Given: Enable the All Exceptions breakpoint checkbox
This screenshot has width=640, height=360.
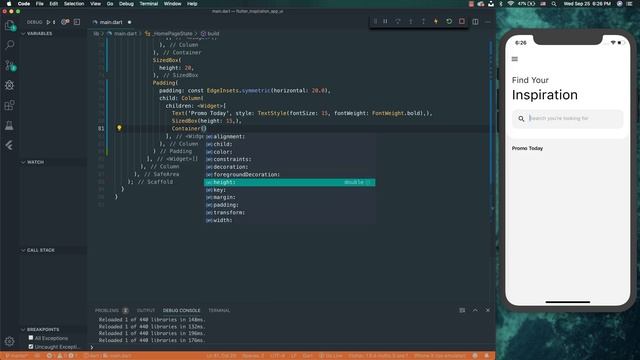Looking at the screenshot, I should tap(31, 338).
